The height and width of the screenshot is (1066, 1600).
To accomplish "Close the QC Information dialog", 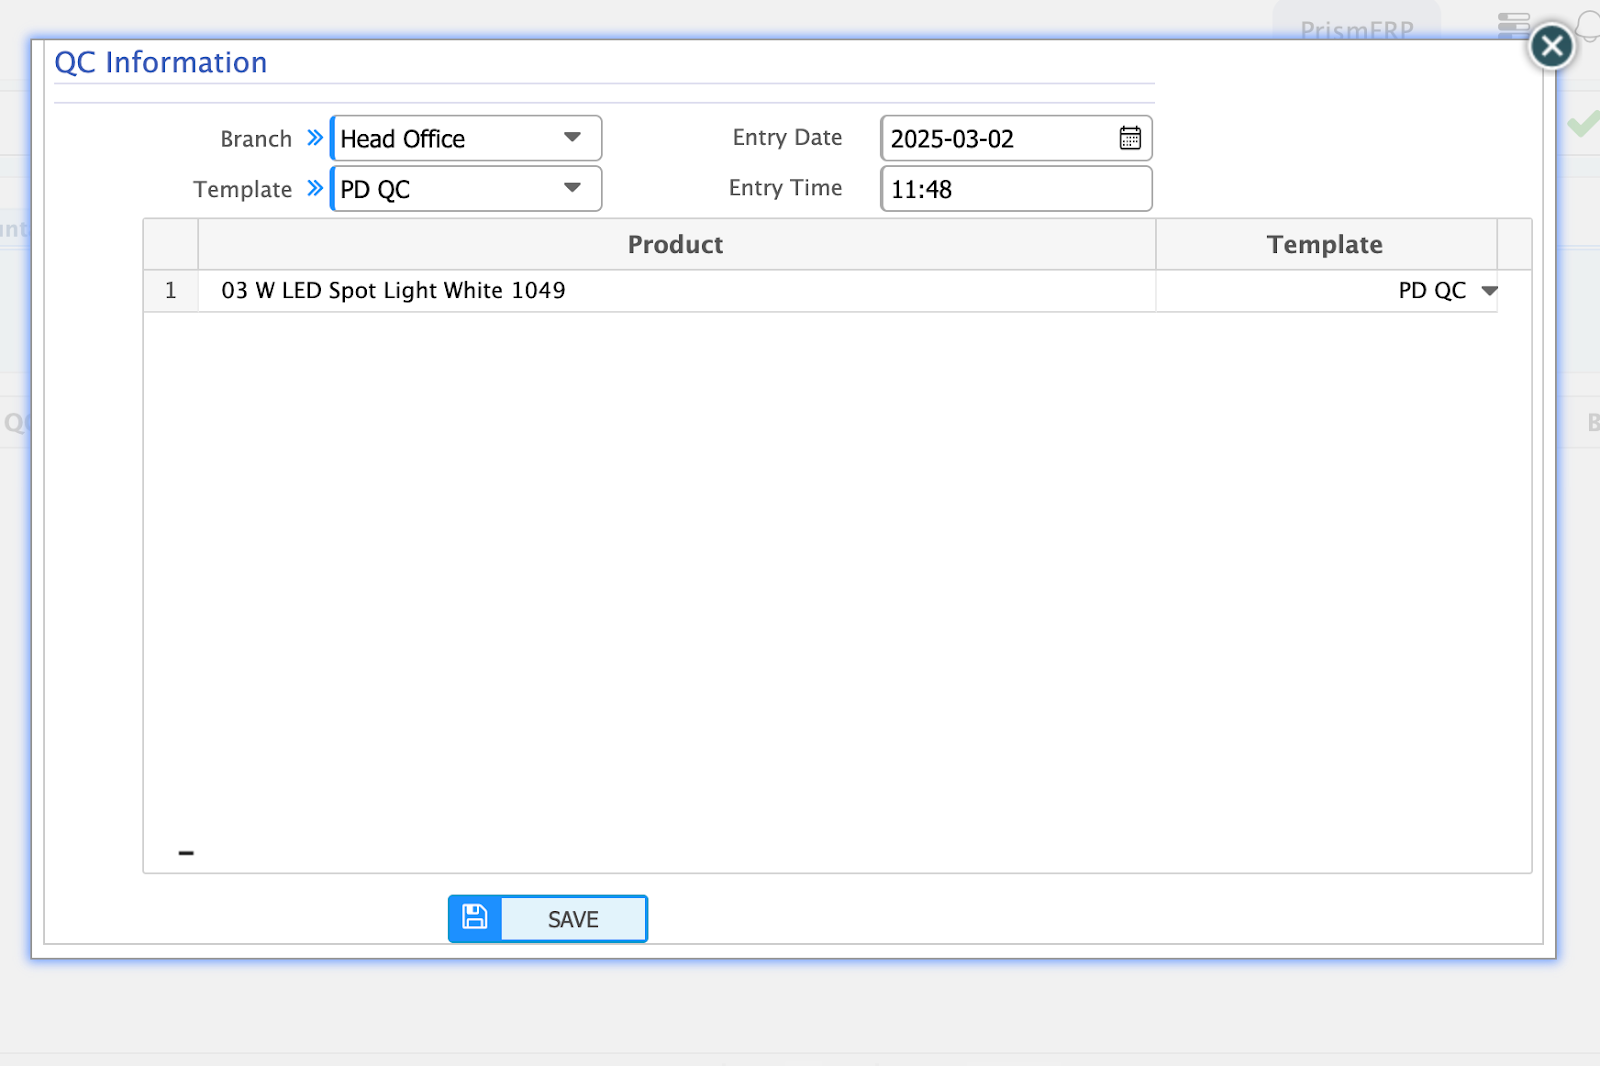I will 1551,46.
